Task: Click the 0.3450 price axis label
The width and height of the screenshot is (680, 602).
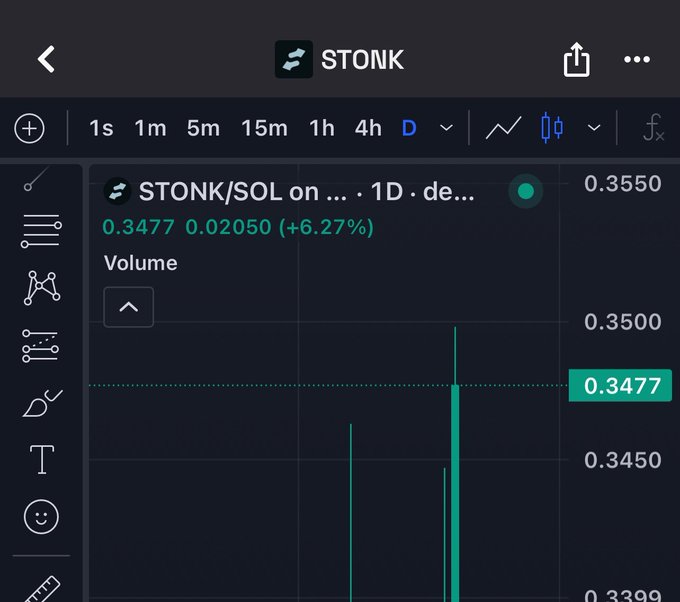Action: pyautogui.click(x=623, y=460)
